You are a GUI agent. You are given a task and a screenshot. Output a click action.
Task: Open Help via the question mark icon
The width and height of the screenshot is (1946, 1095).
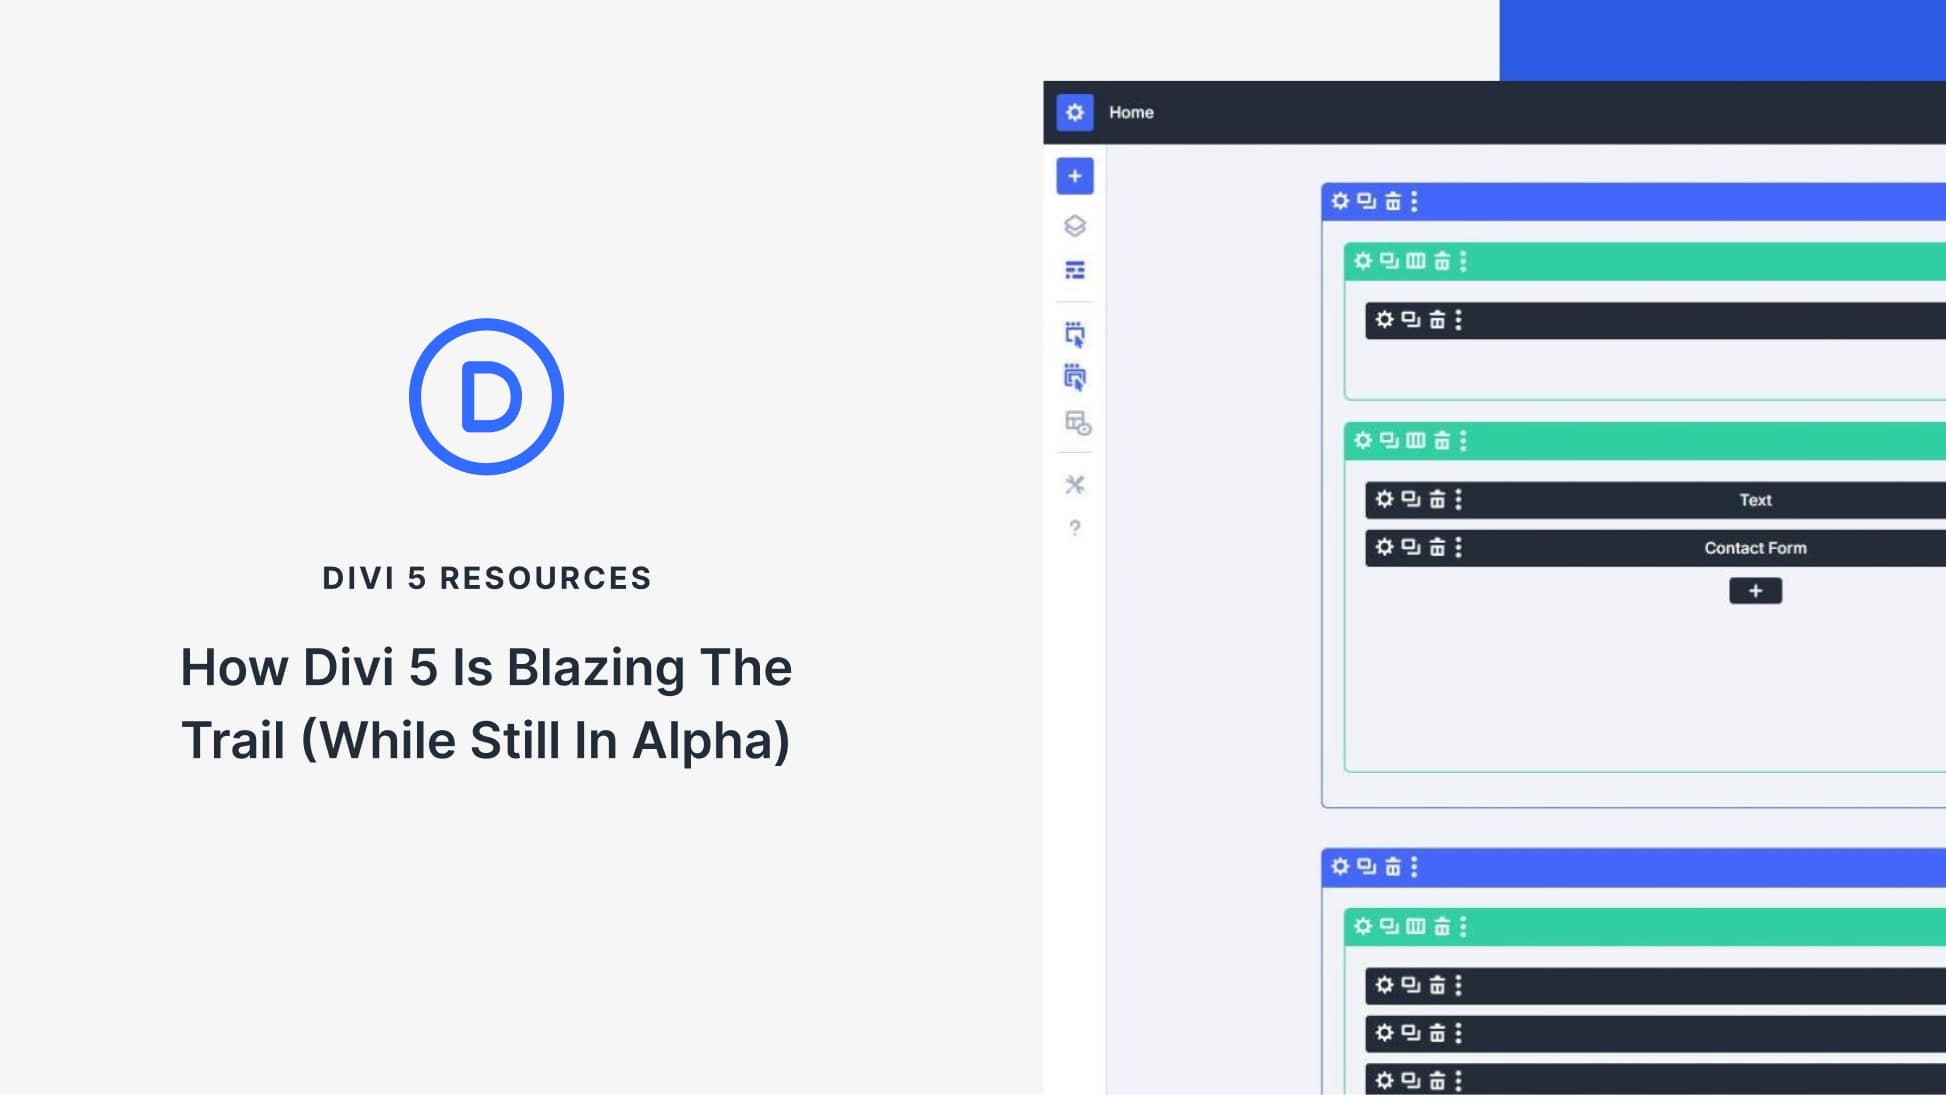coord(1074,530)
